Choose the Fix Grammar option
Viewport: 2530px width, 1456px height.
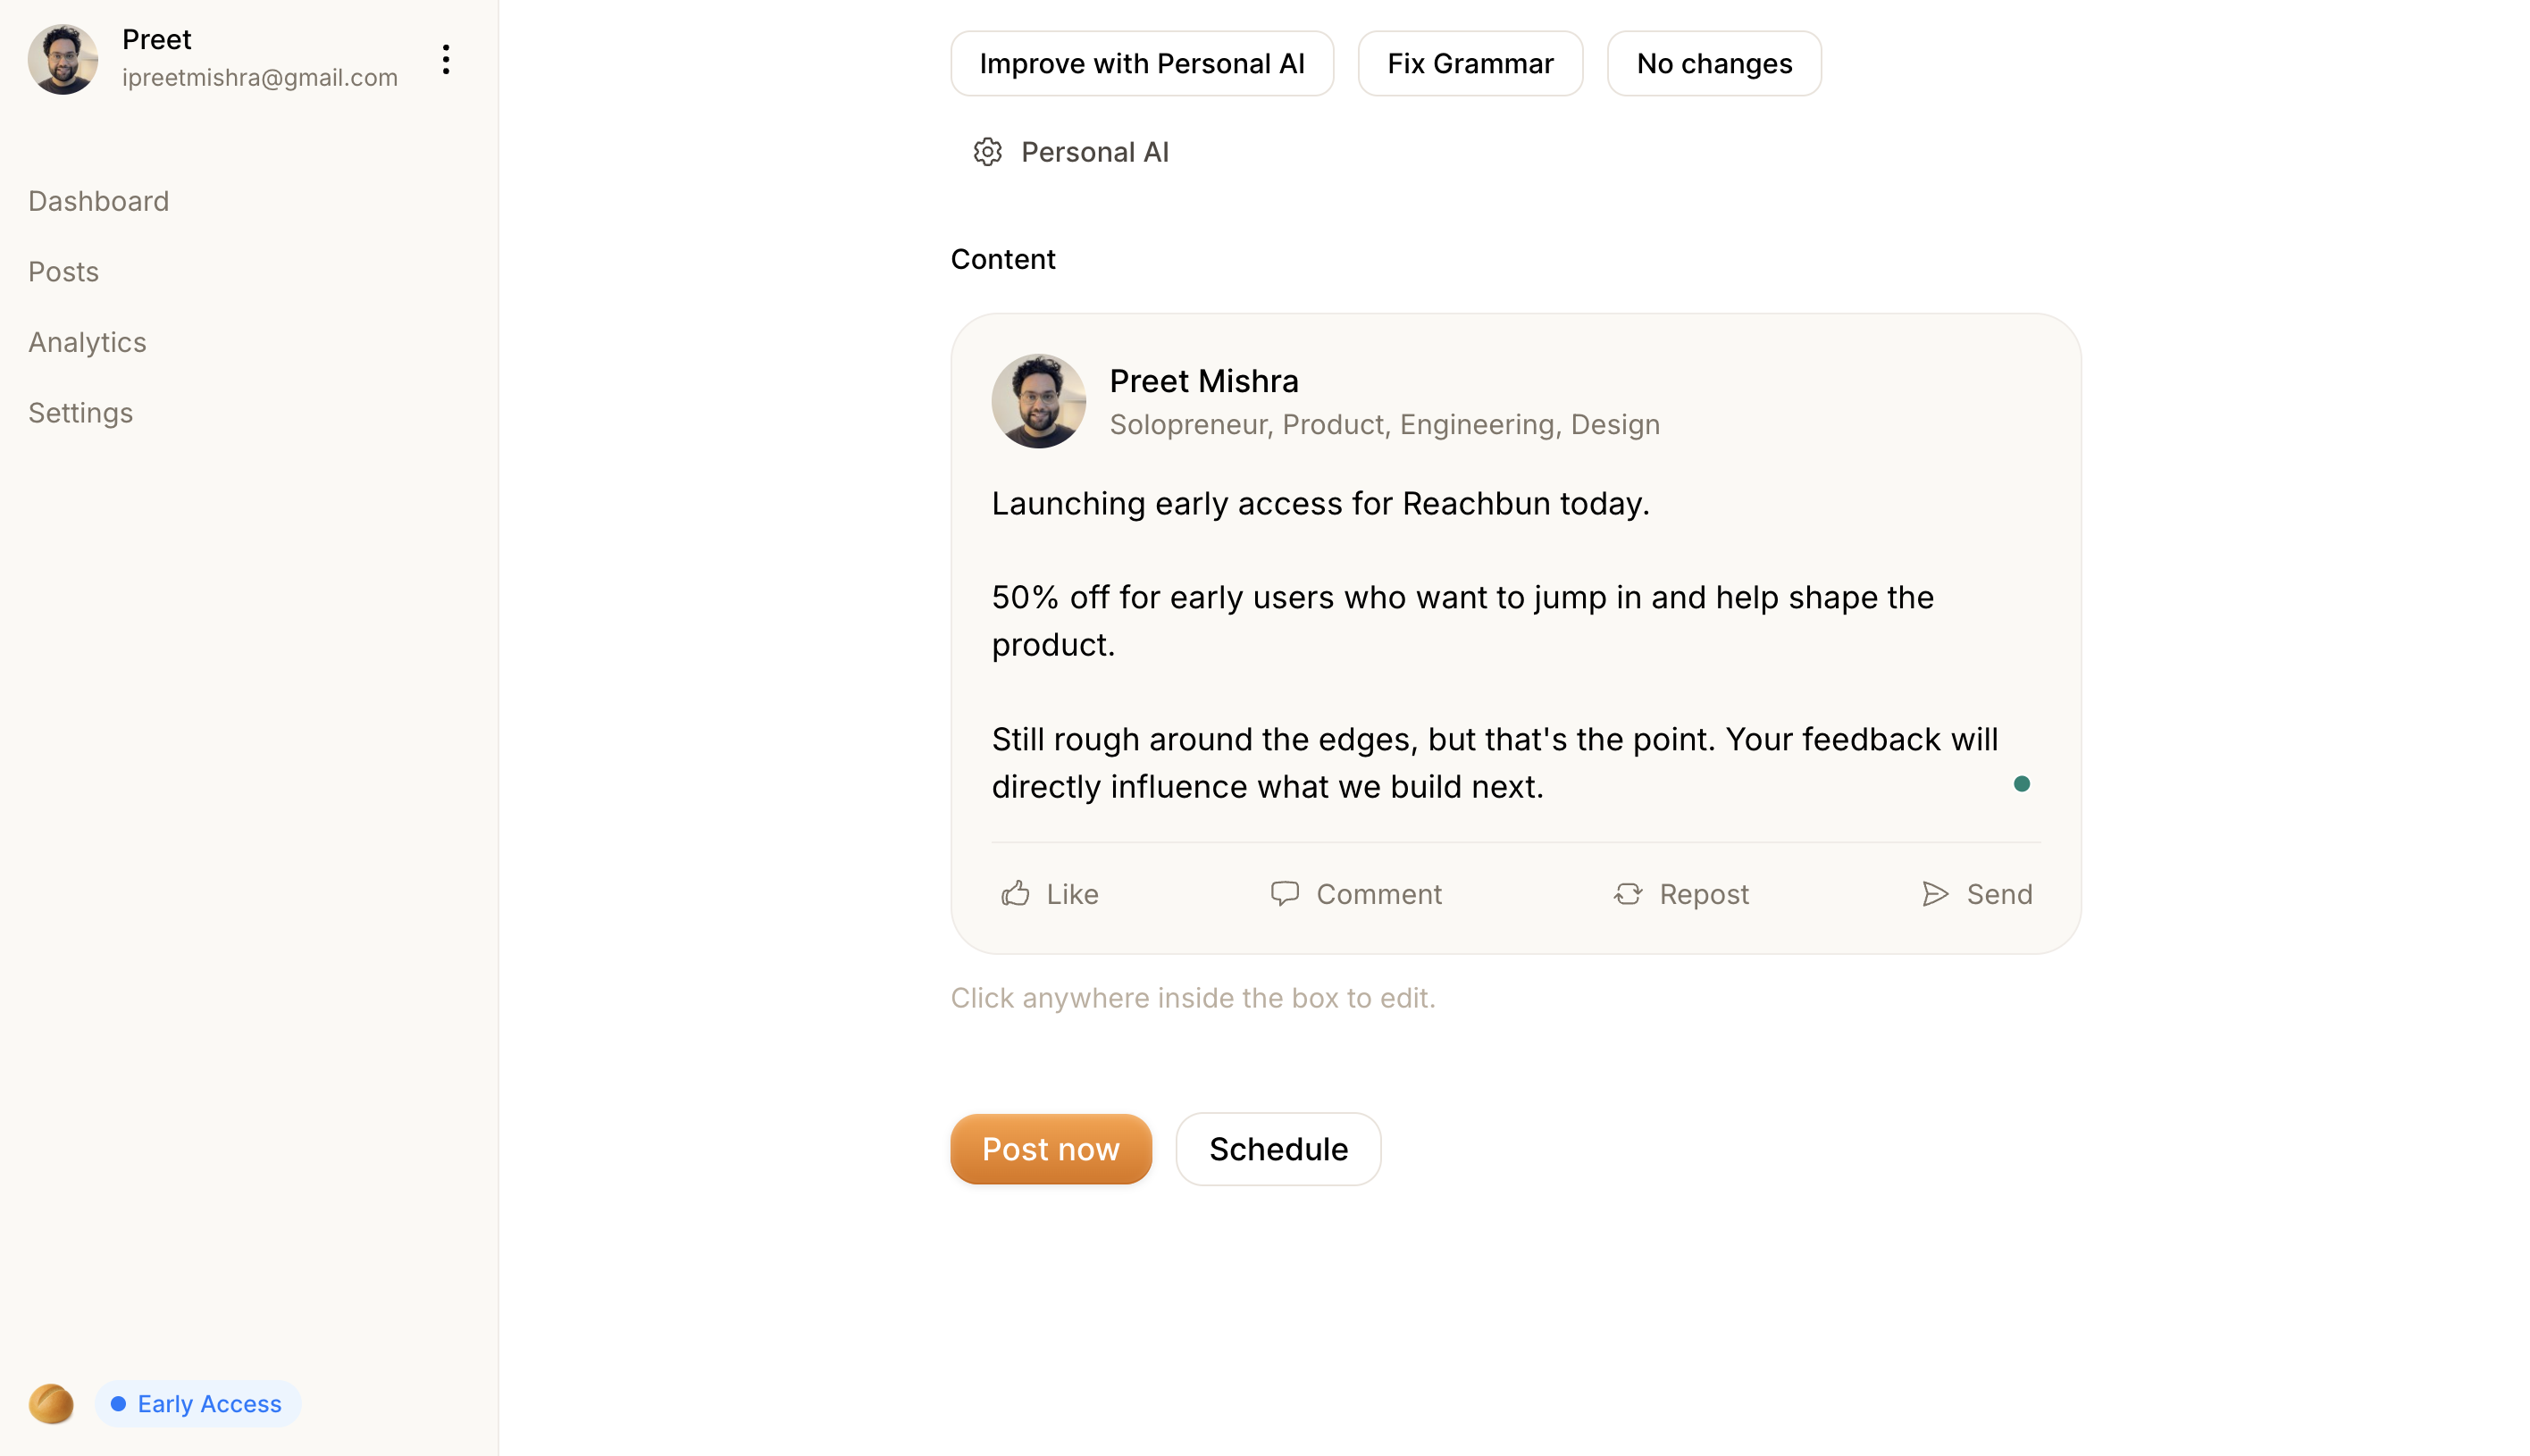click(1470, 63)
